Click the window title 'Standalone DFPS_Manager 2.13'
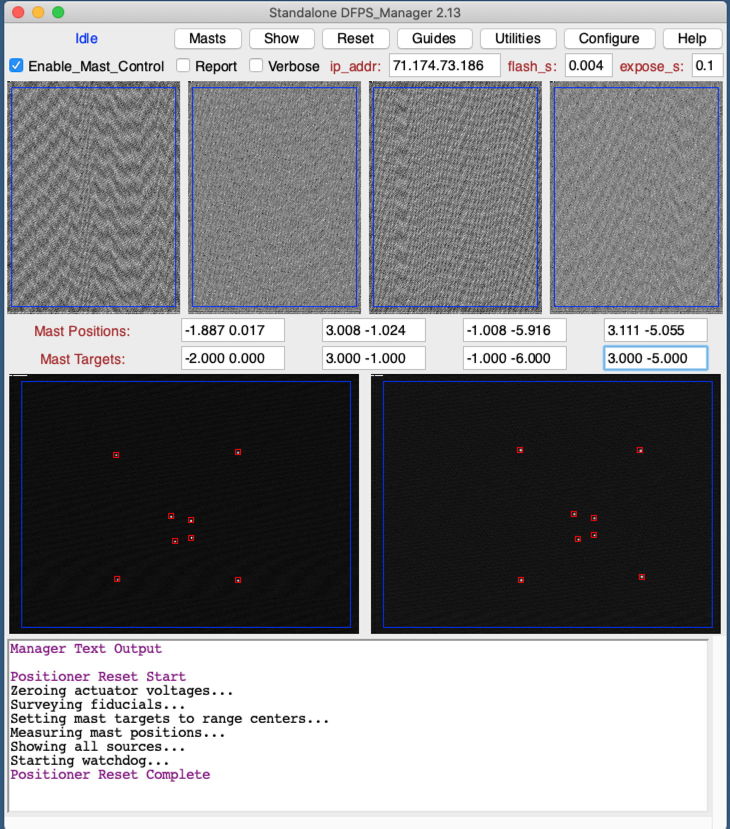This screenshot has width=730, height=829. click(x=365, y=12)
